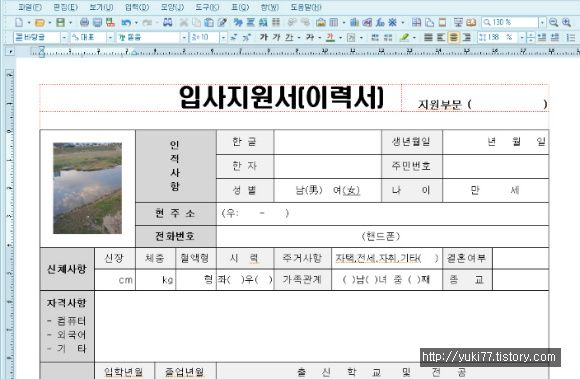This screenshot has height=379, width=580.
Task: Open the 도구(K) menu
Action: click(x=207, y=7)
